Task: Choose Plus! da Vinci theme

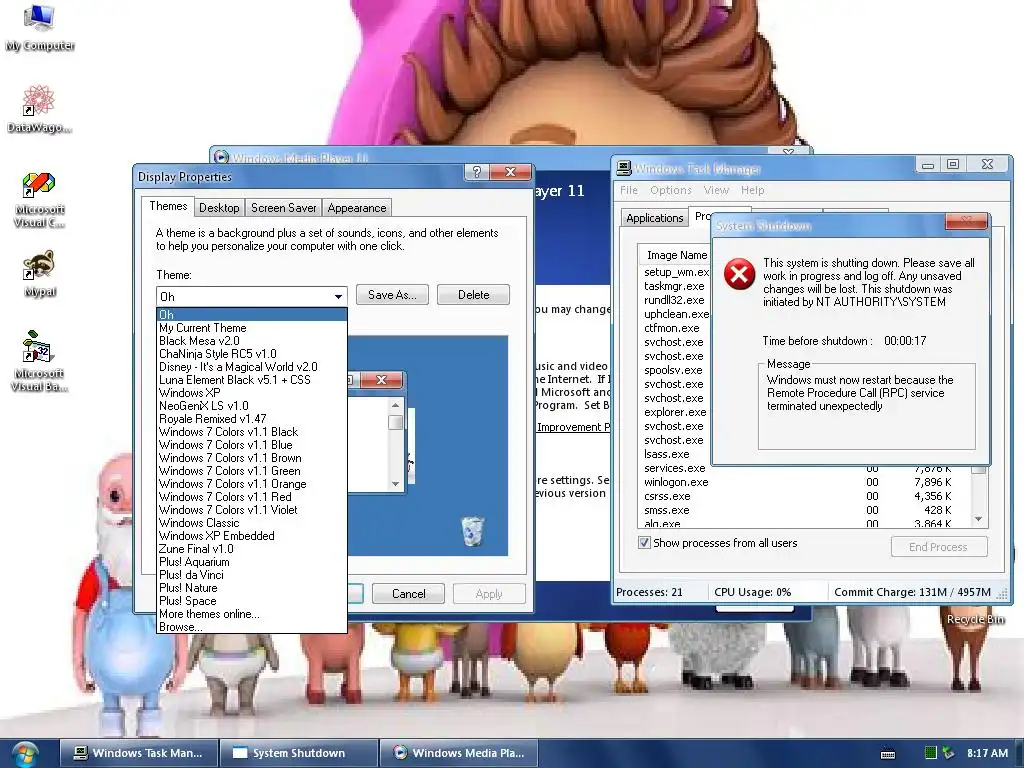Action: click(x=251, y=575)
